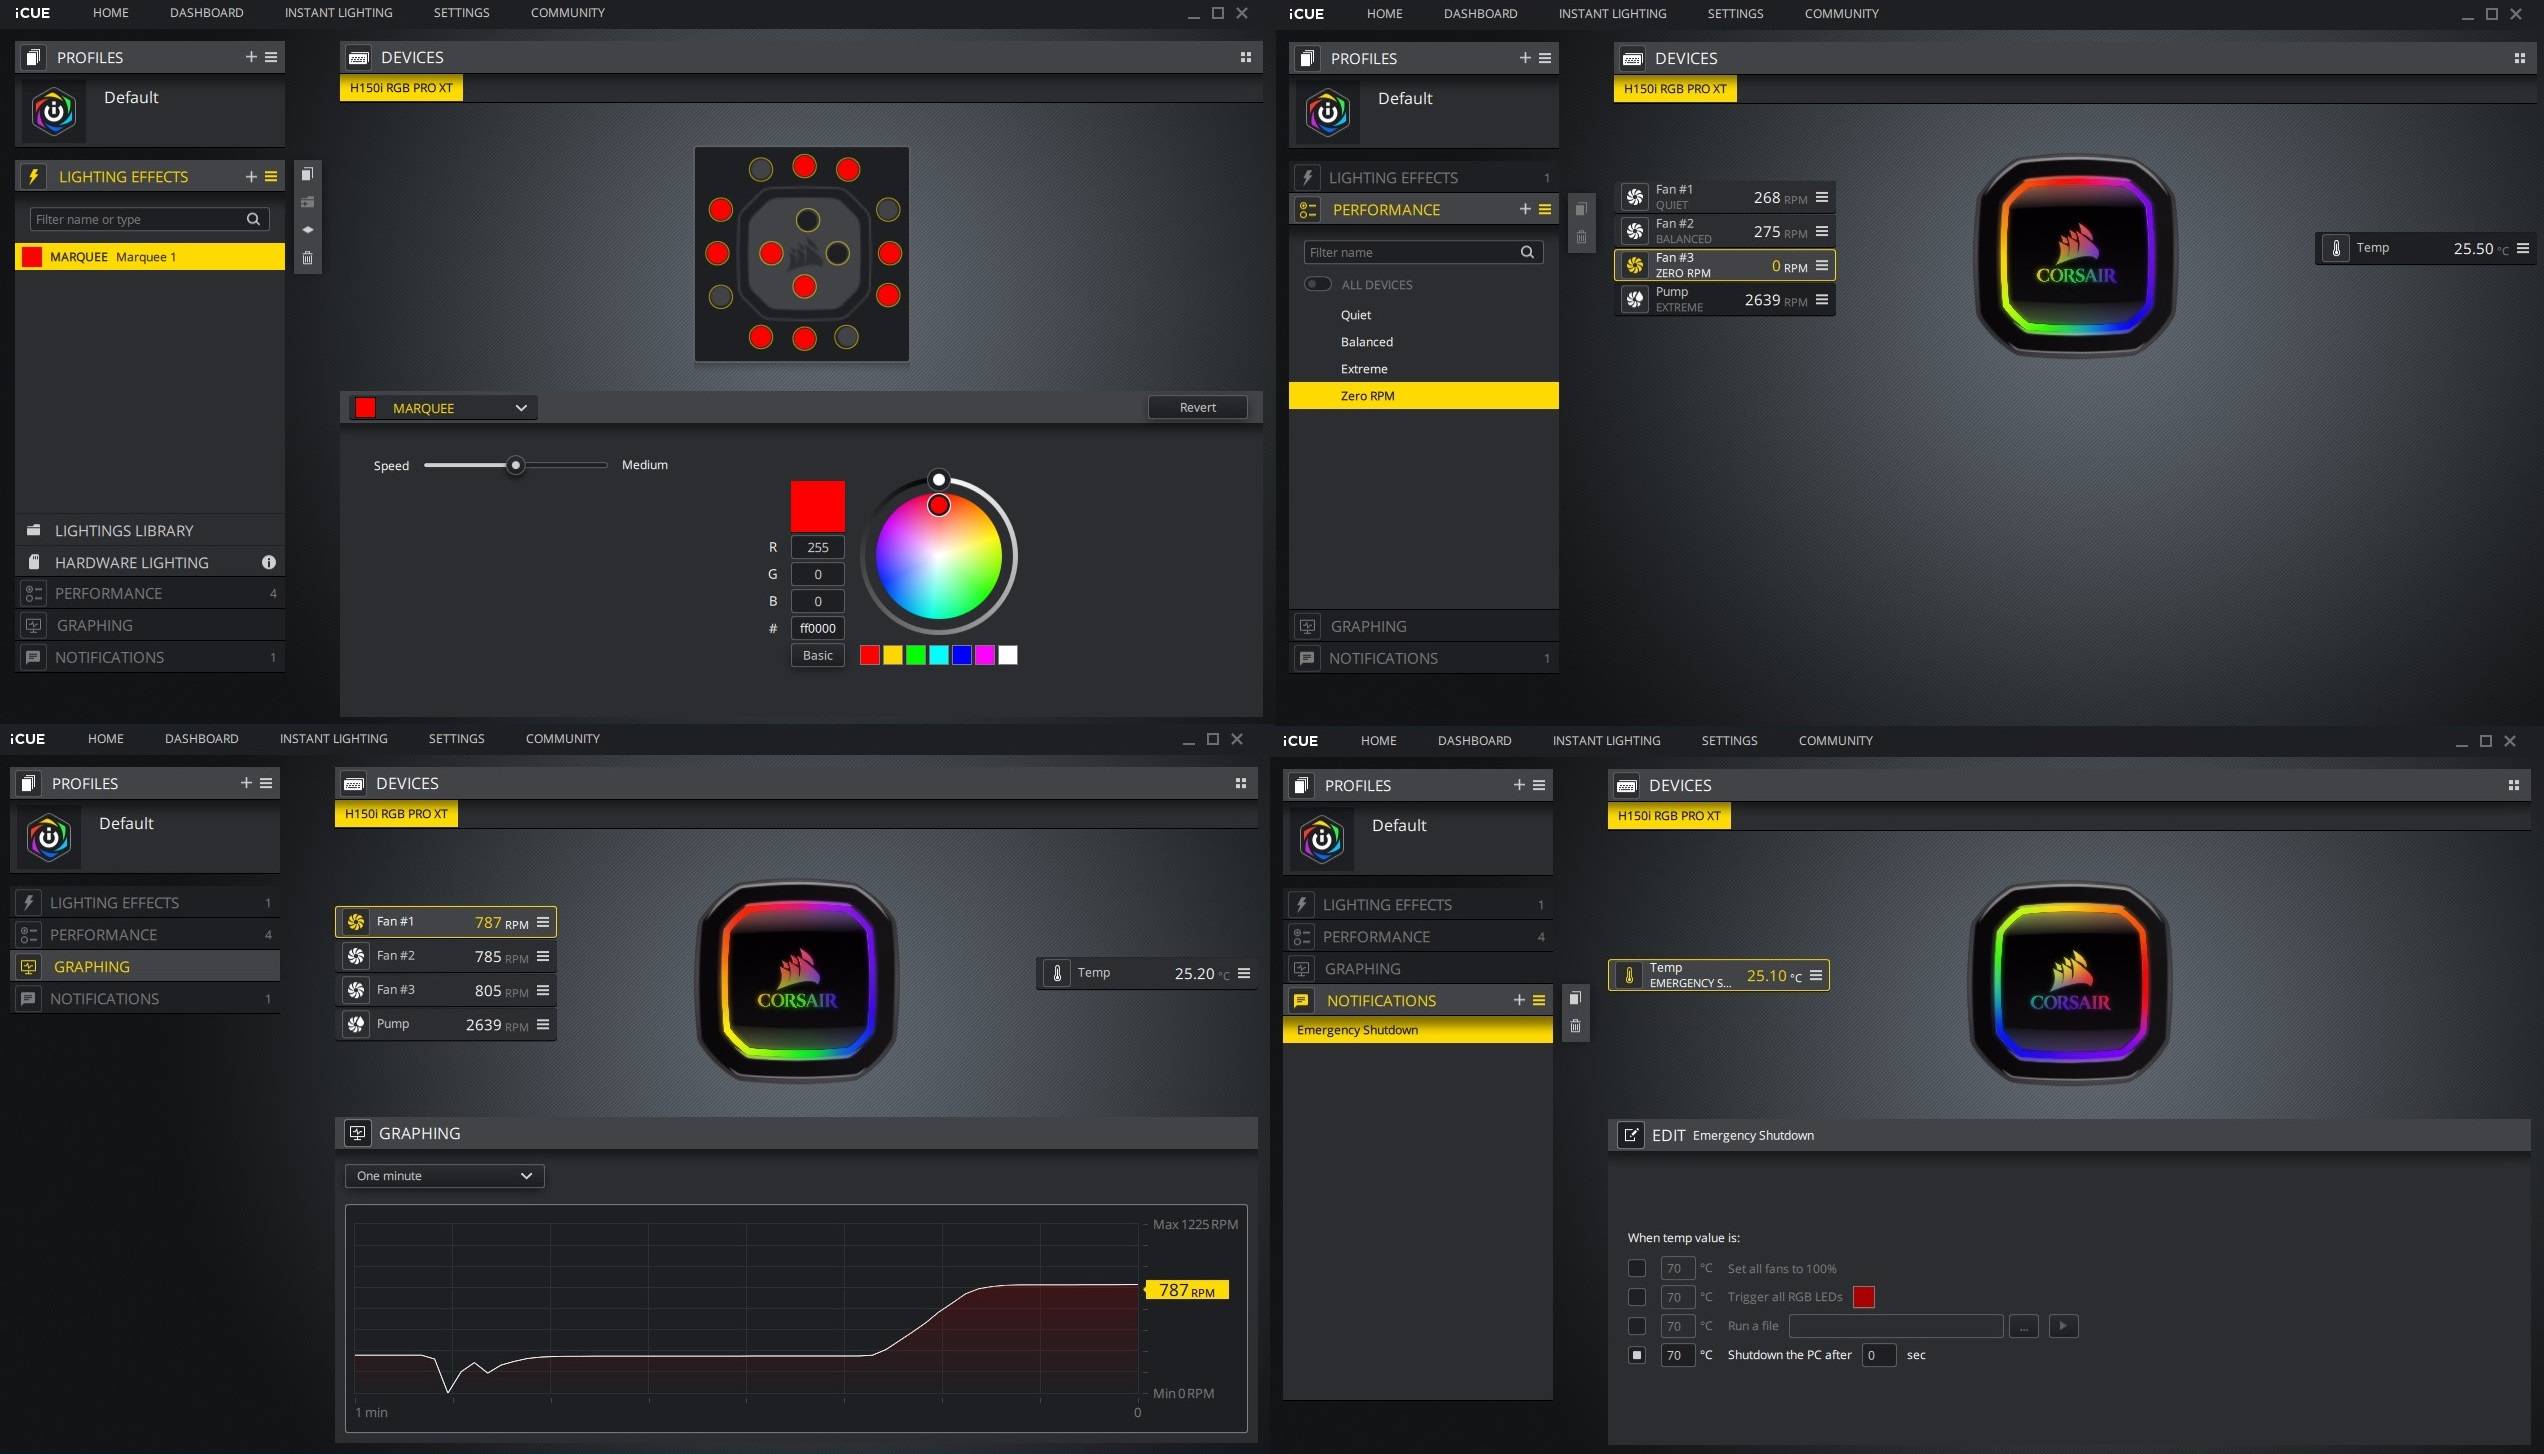Click the red swatch beside Trigger all RGB LEDs

click(x=1863, y=1297)
